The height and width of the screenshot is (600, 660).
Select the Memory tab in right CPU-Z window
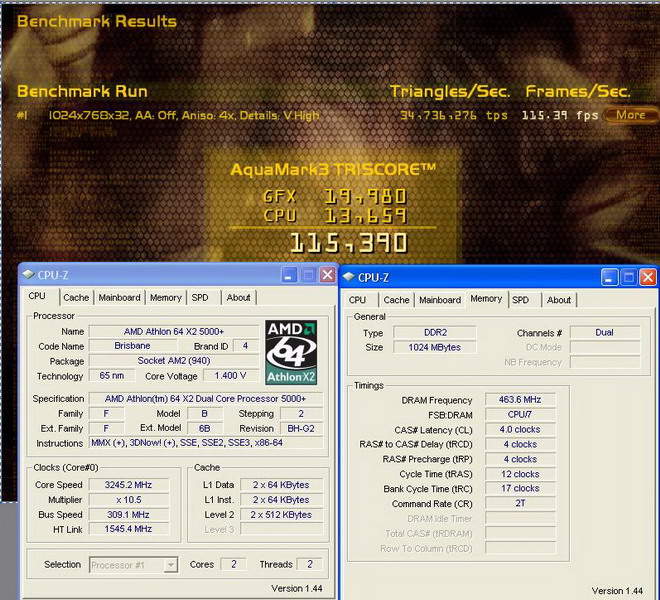point(486,299)
